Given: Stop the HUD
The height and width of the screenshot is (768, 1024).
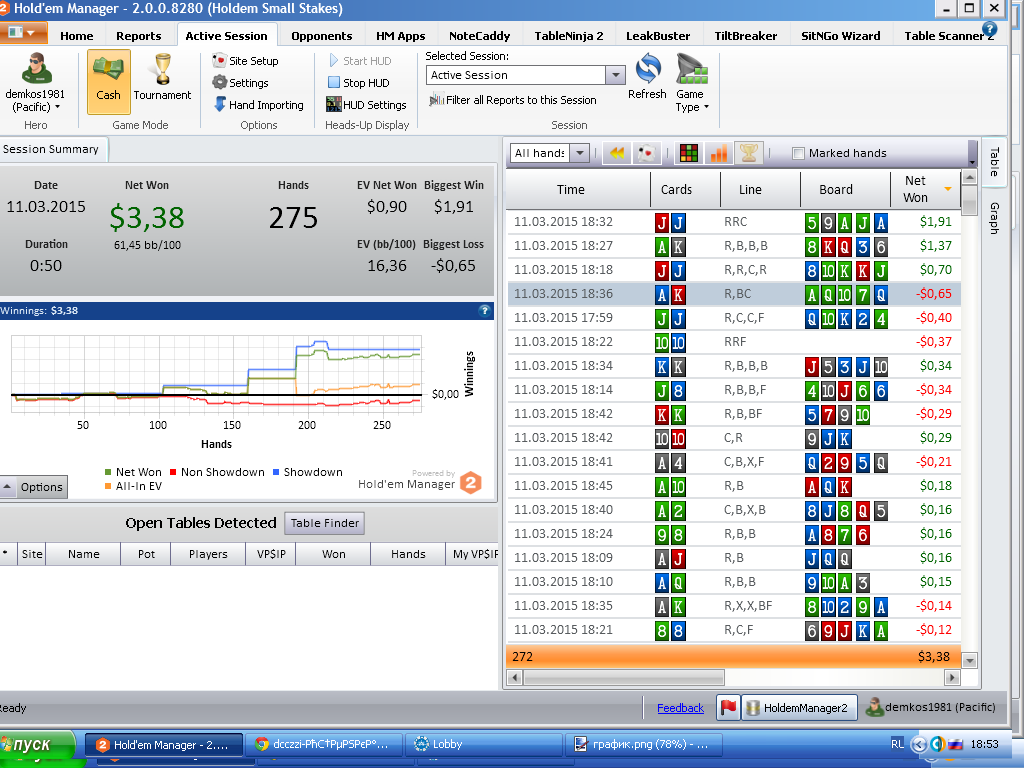Looking at the screenshot, I should [358, 83].
